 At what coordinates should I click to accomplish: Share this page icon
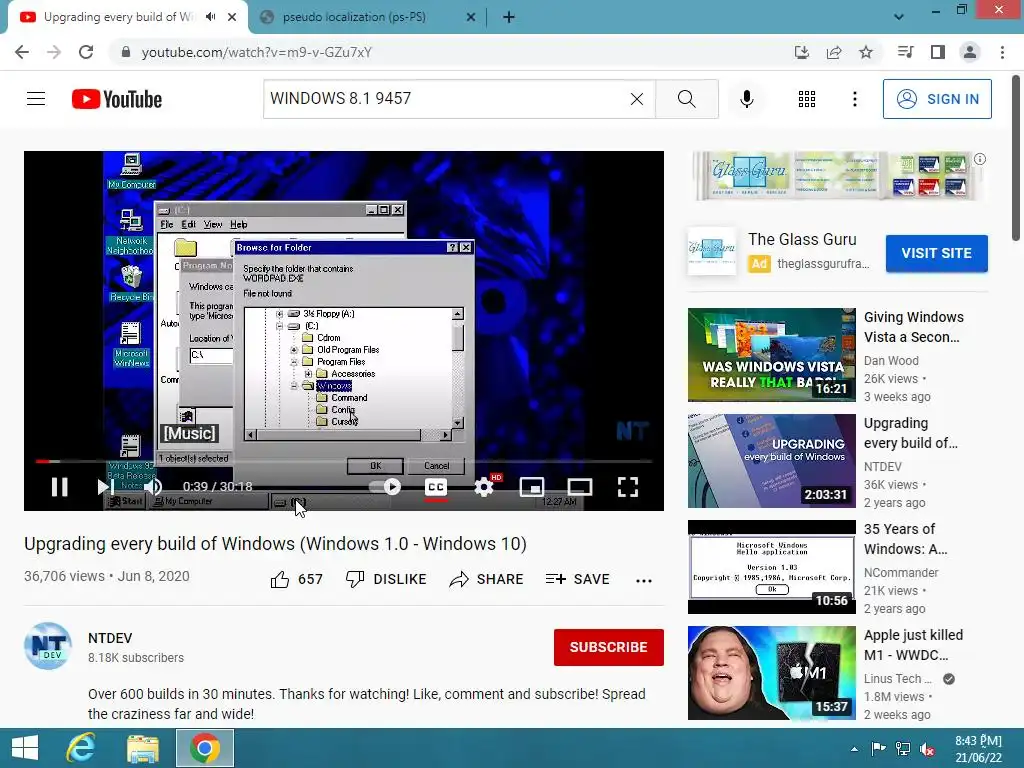point(834,52)
